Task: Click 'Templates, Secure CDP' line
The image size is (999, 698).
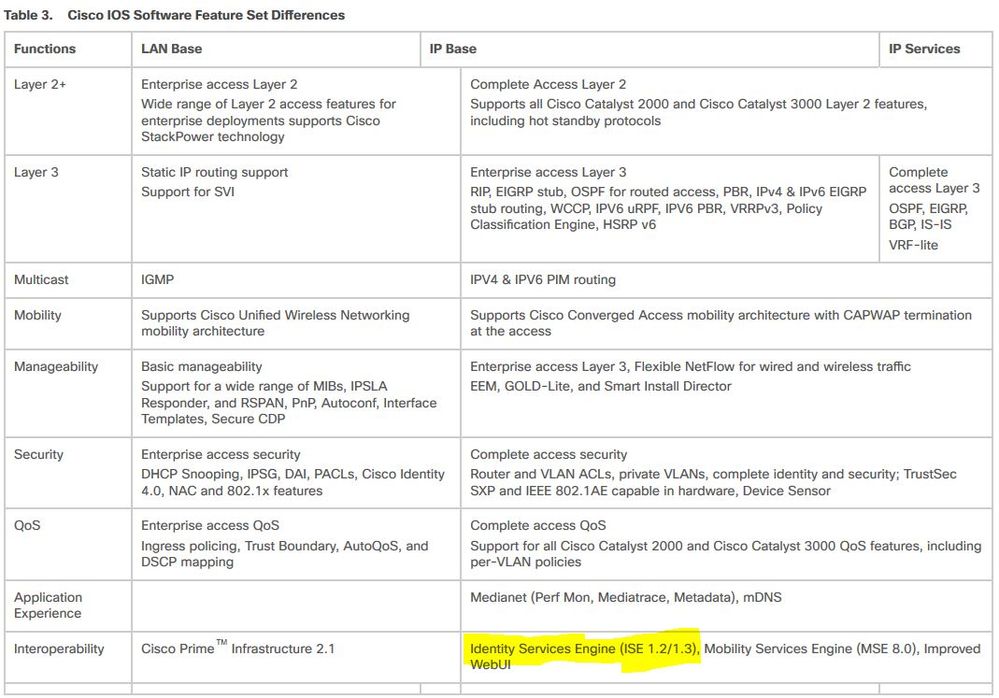Action: coord(213,418)
